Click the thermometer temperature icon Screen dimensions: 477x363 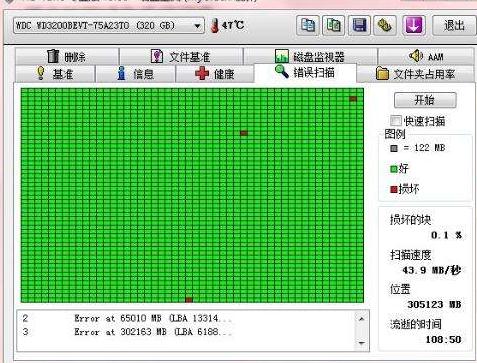215,26
